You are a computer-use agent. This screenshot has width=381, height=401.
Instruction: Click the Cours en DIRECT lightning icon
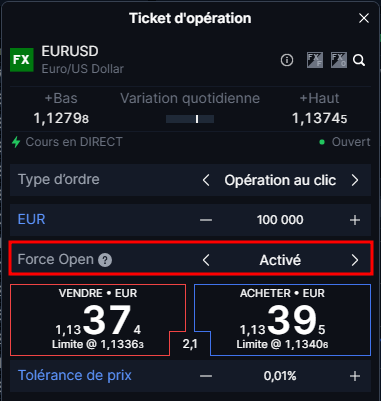pos(16,142)
